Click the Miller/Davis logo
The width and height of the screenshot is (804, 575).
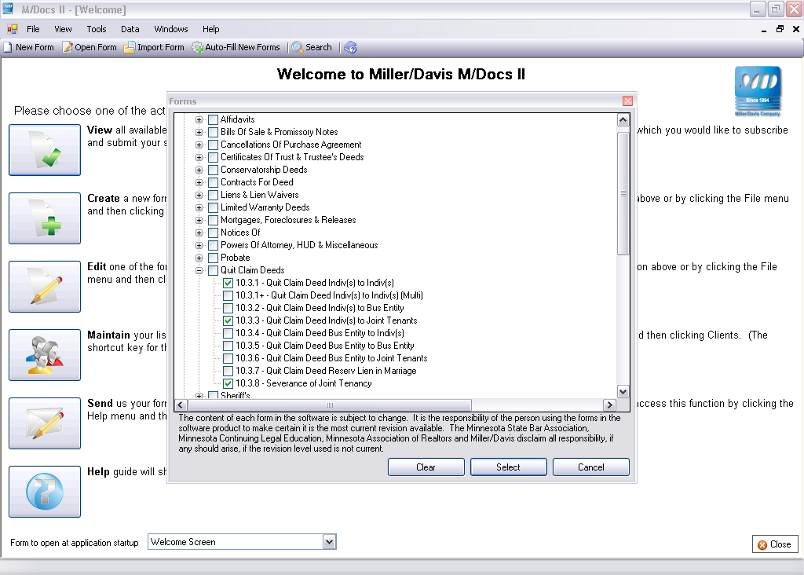pos(758,91)
